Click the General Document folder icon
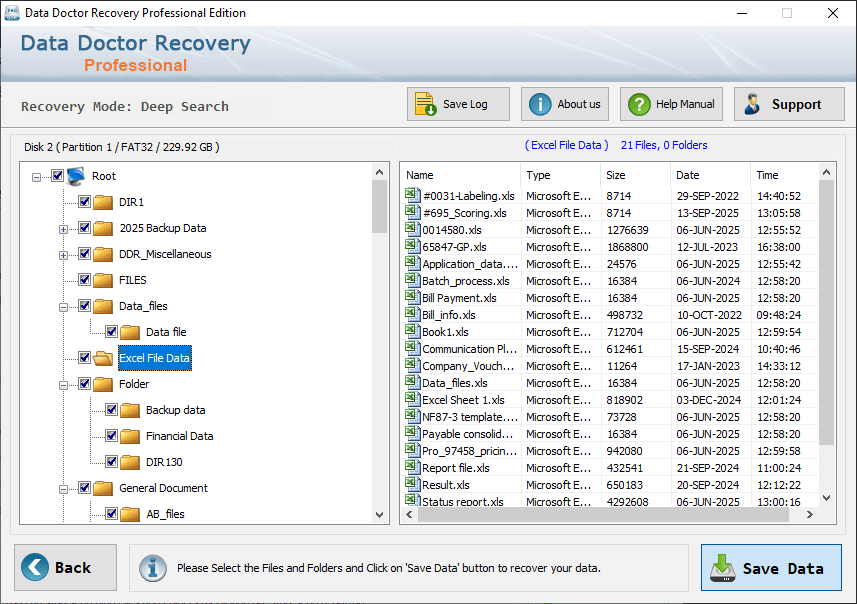The image size is (857, 604). click(x=103, y=488)
